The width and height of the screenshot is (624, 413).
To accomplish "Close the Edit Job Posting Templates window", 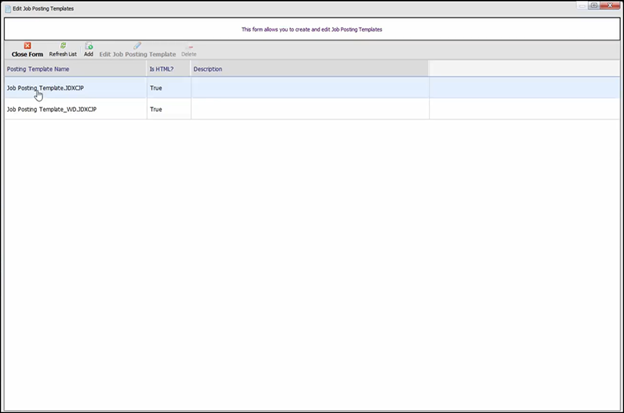I will [609, 6].
